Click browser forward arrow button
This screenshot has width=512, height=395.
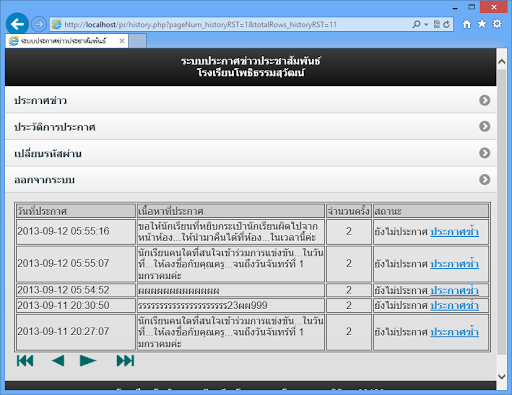(39, 24)
